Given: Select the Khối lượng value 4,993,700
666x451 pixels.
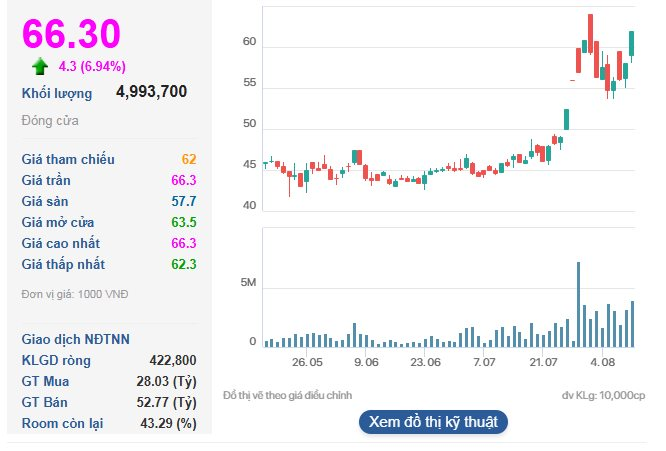Looking at the screenshot, I should coord(151,92).
